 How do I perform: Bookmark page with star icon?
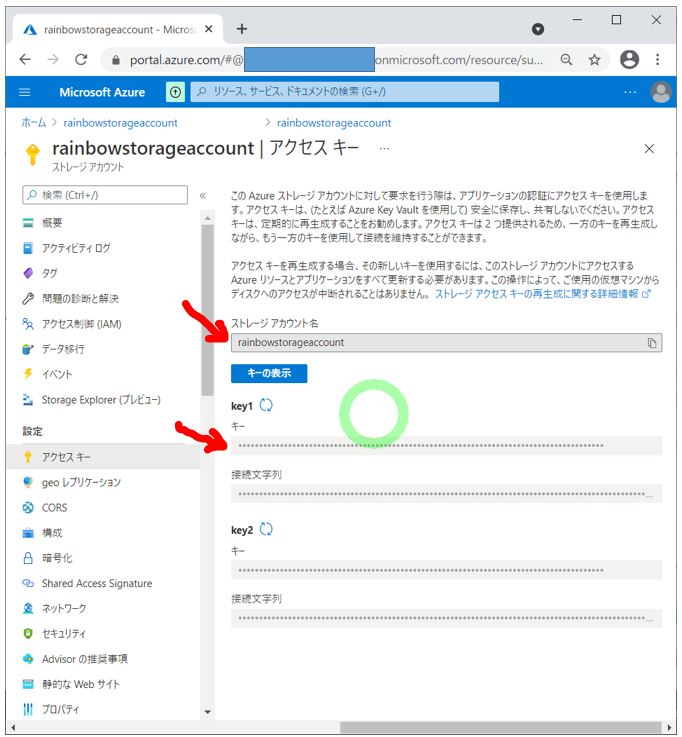click(x=595, y=60)
